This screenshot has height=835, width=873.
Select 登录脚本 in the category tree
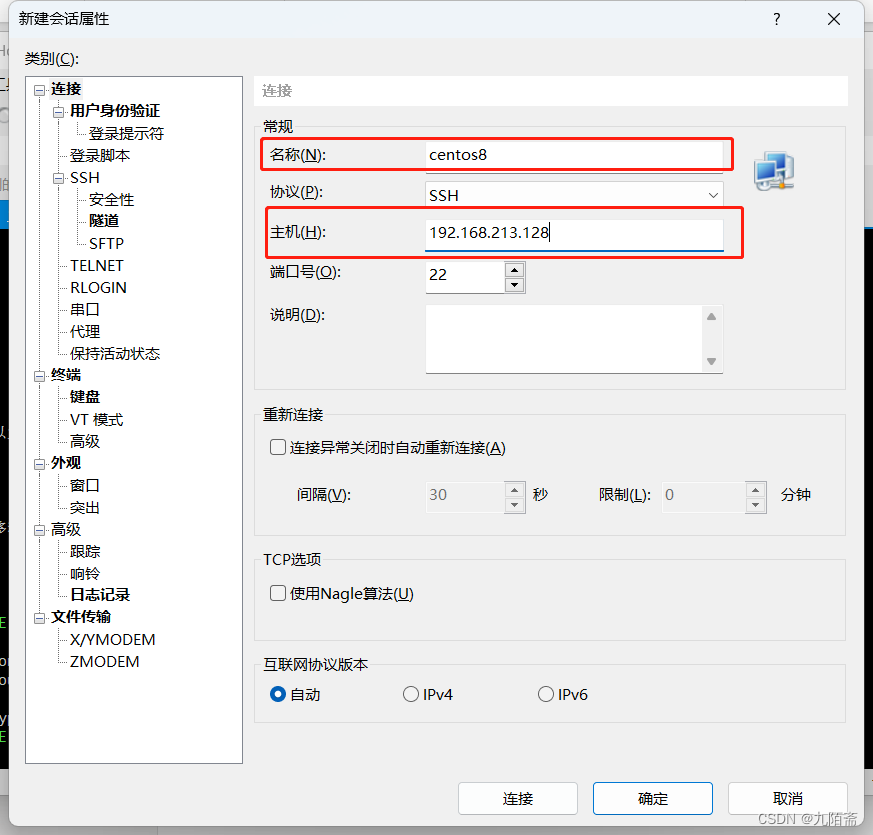click(x=100, y=155)
